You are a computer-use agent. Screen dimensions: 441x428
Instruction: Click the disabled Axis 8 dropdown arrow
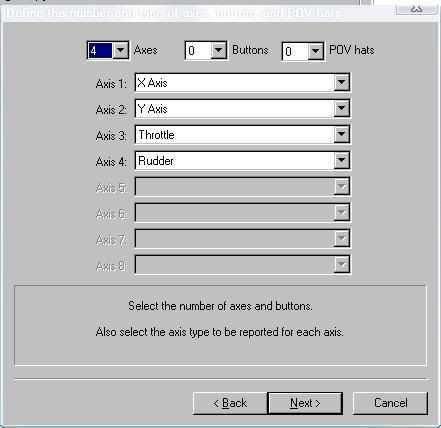pos(342,265)
